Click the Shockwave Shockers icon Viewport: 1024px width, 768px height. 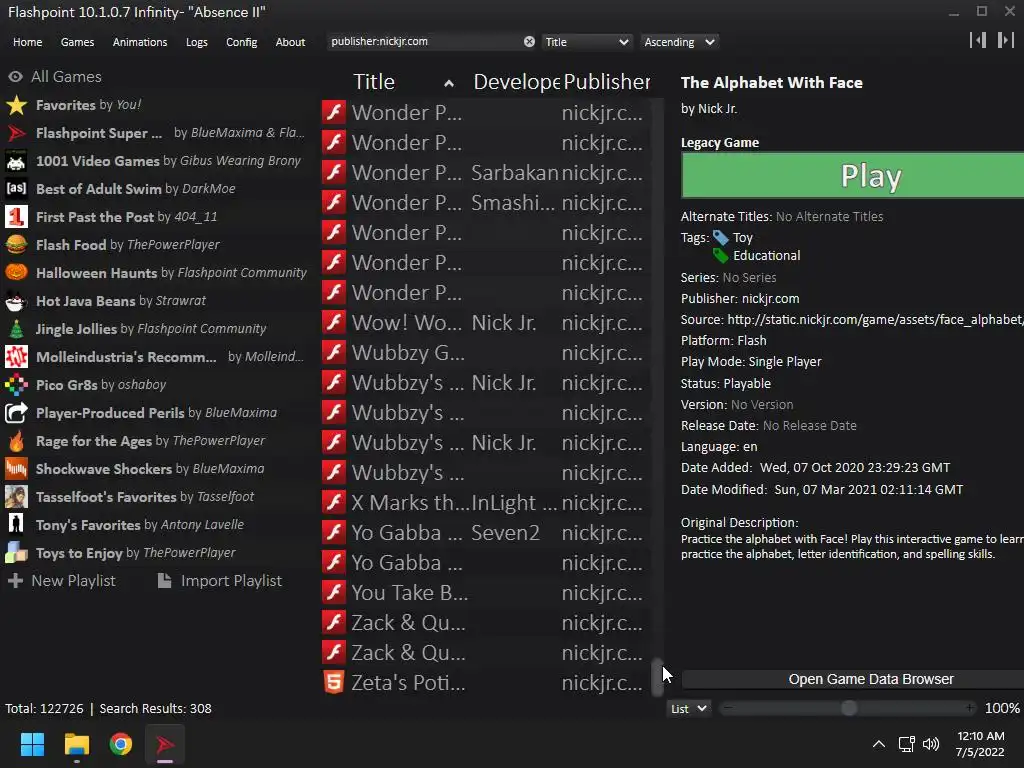pyautogui.click(x=16, y=469)
